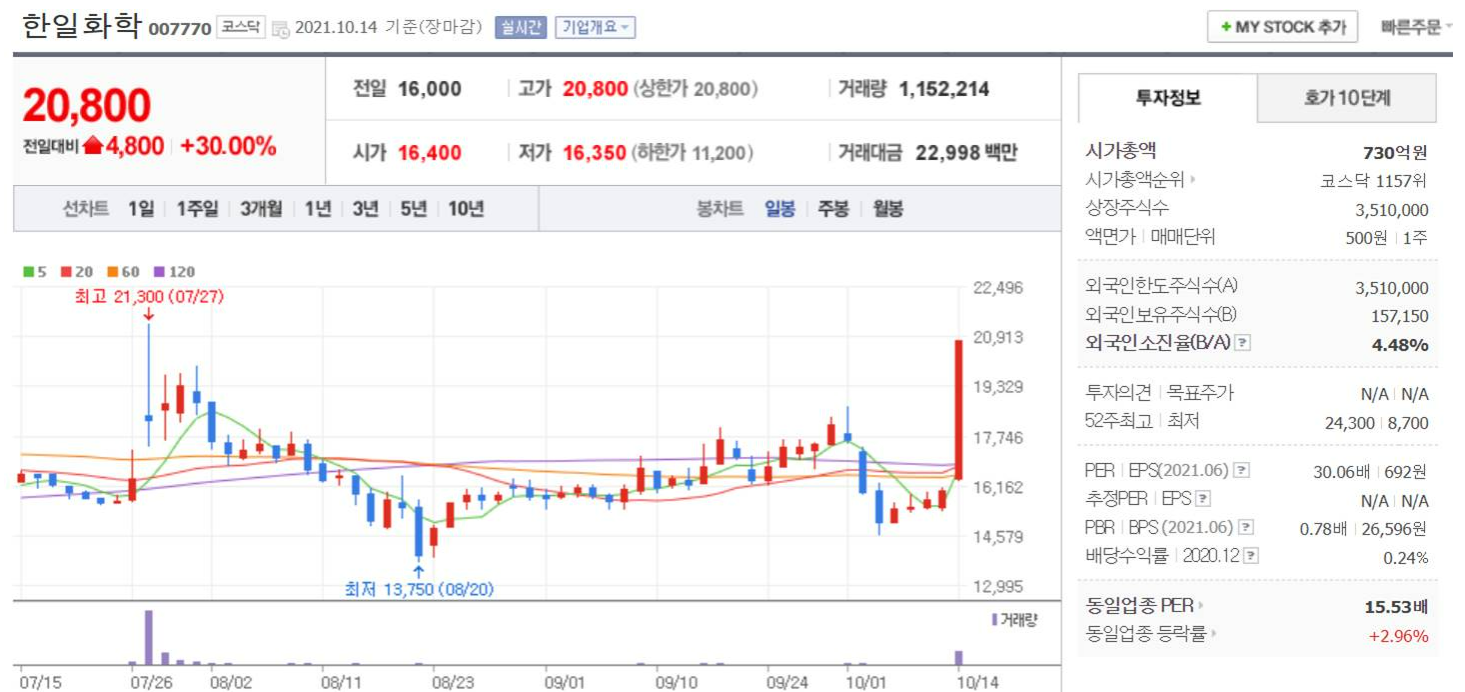
Task: Select the 3개월 line chart period
Action: [x=261, y=209]
